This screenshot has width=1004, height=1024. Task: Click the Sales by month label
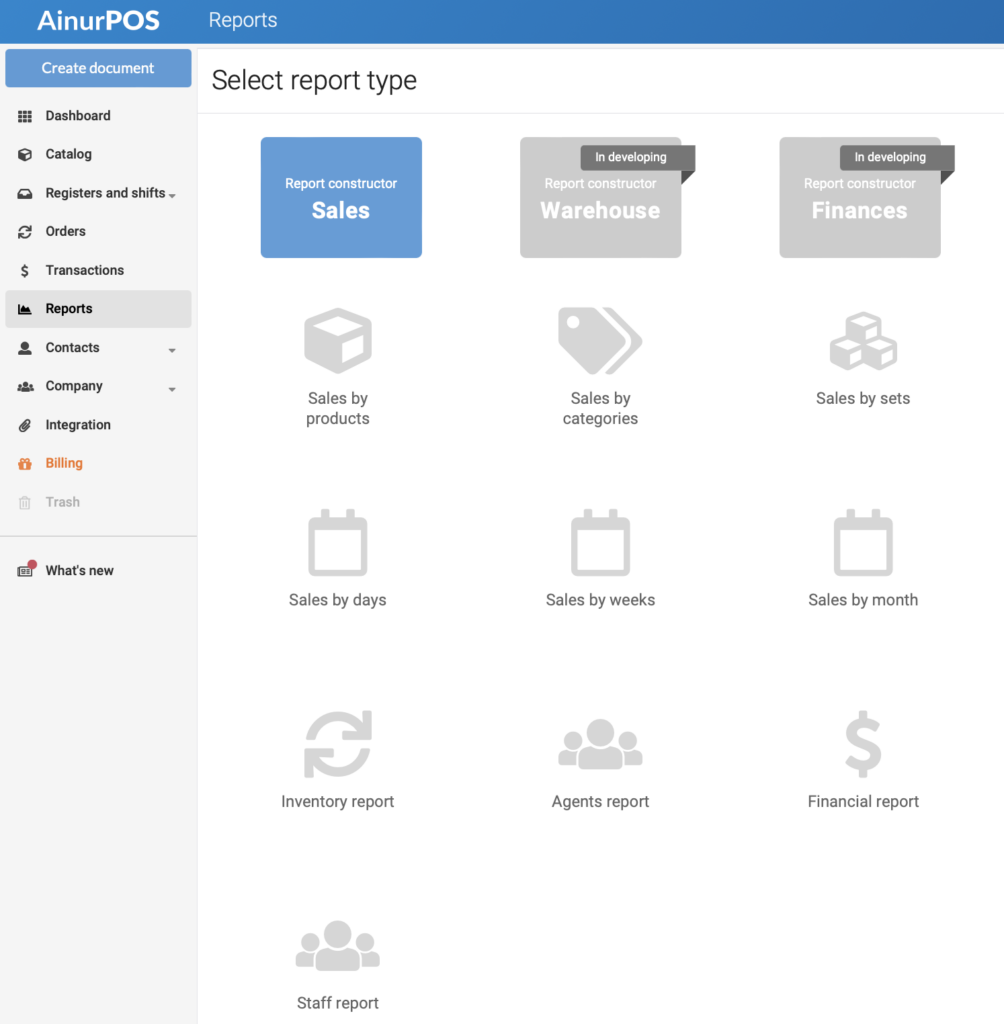pyautogui.click(x=863, y=600)
